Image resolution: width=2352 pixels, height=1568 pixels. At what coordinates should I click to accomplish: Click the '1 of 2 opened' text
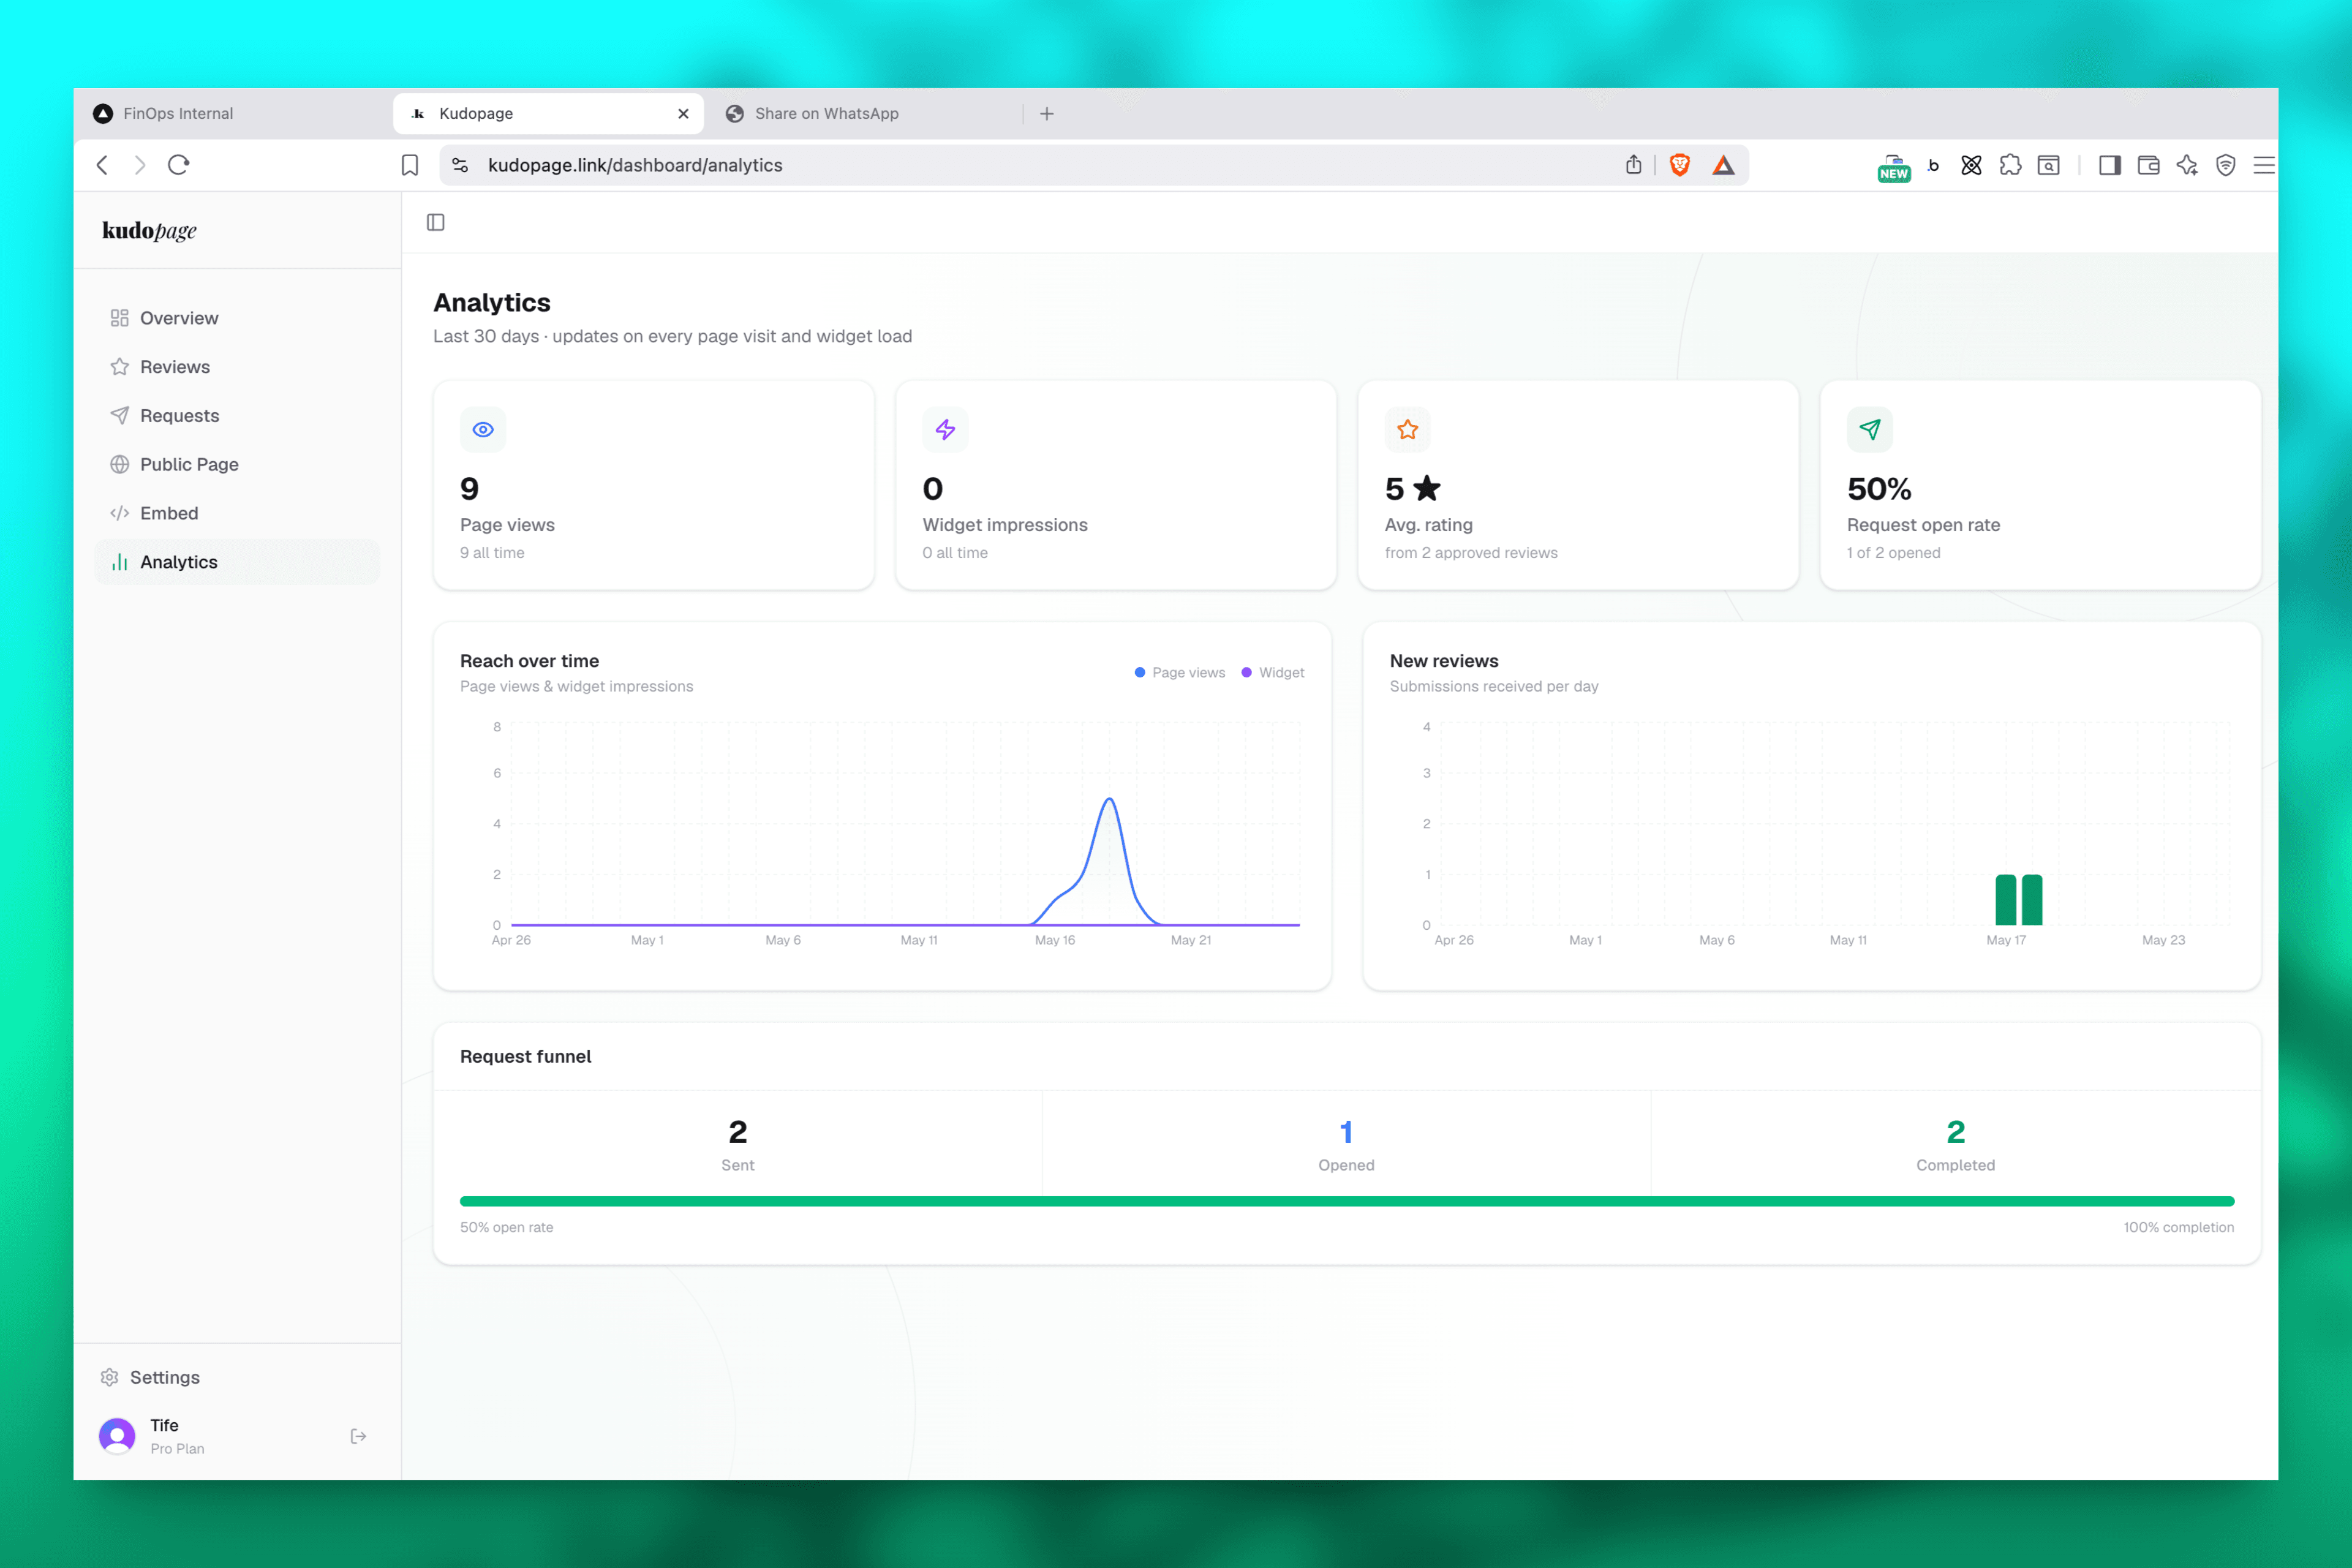click(x=1894, y=553)
